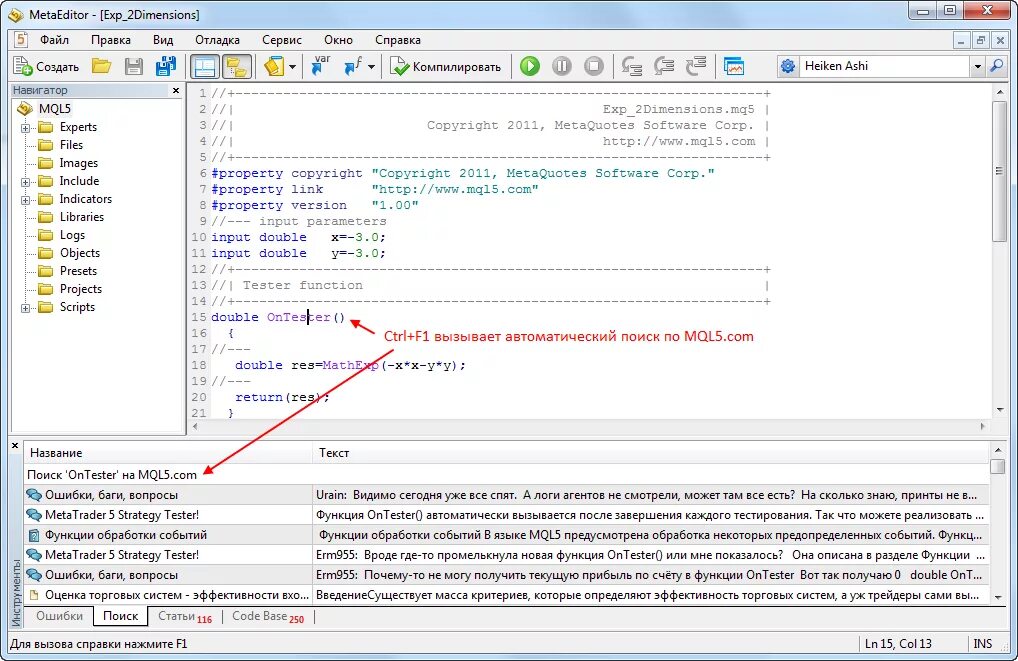Switch to the Статьи tab
The width and height of the screenshot is (1018, 661).
(184, 617)
